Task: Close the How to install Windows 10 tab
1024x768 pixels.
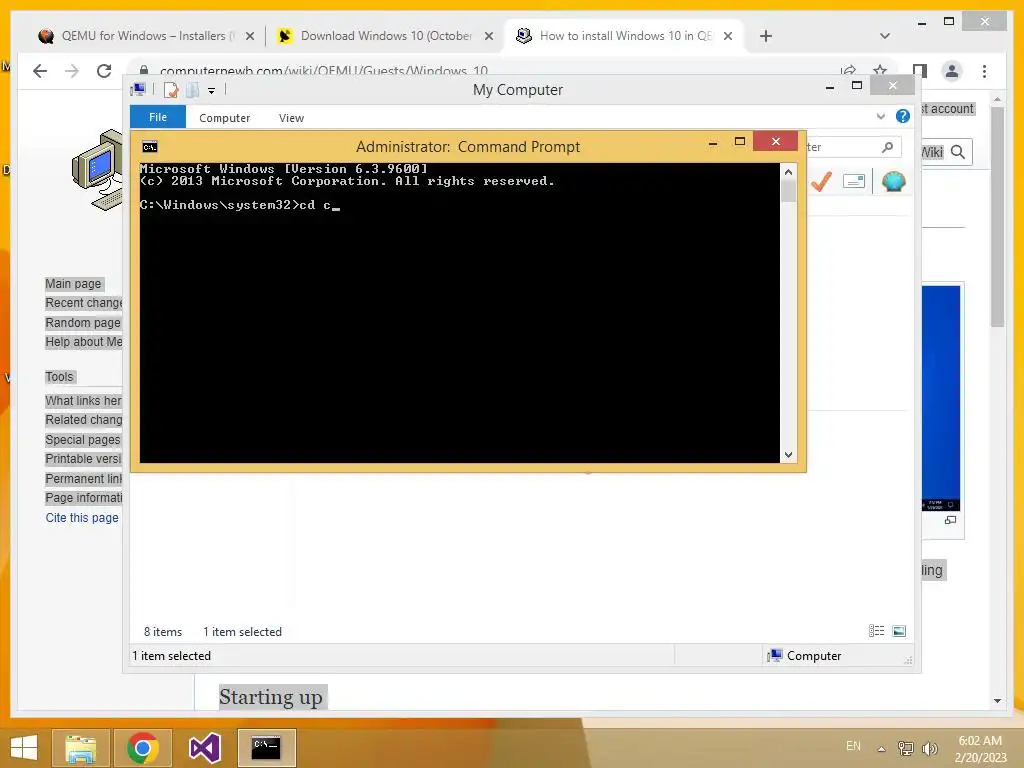Action: (728, 36)
